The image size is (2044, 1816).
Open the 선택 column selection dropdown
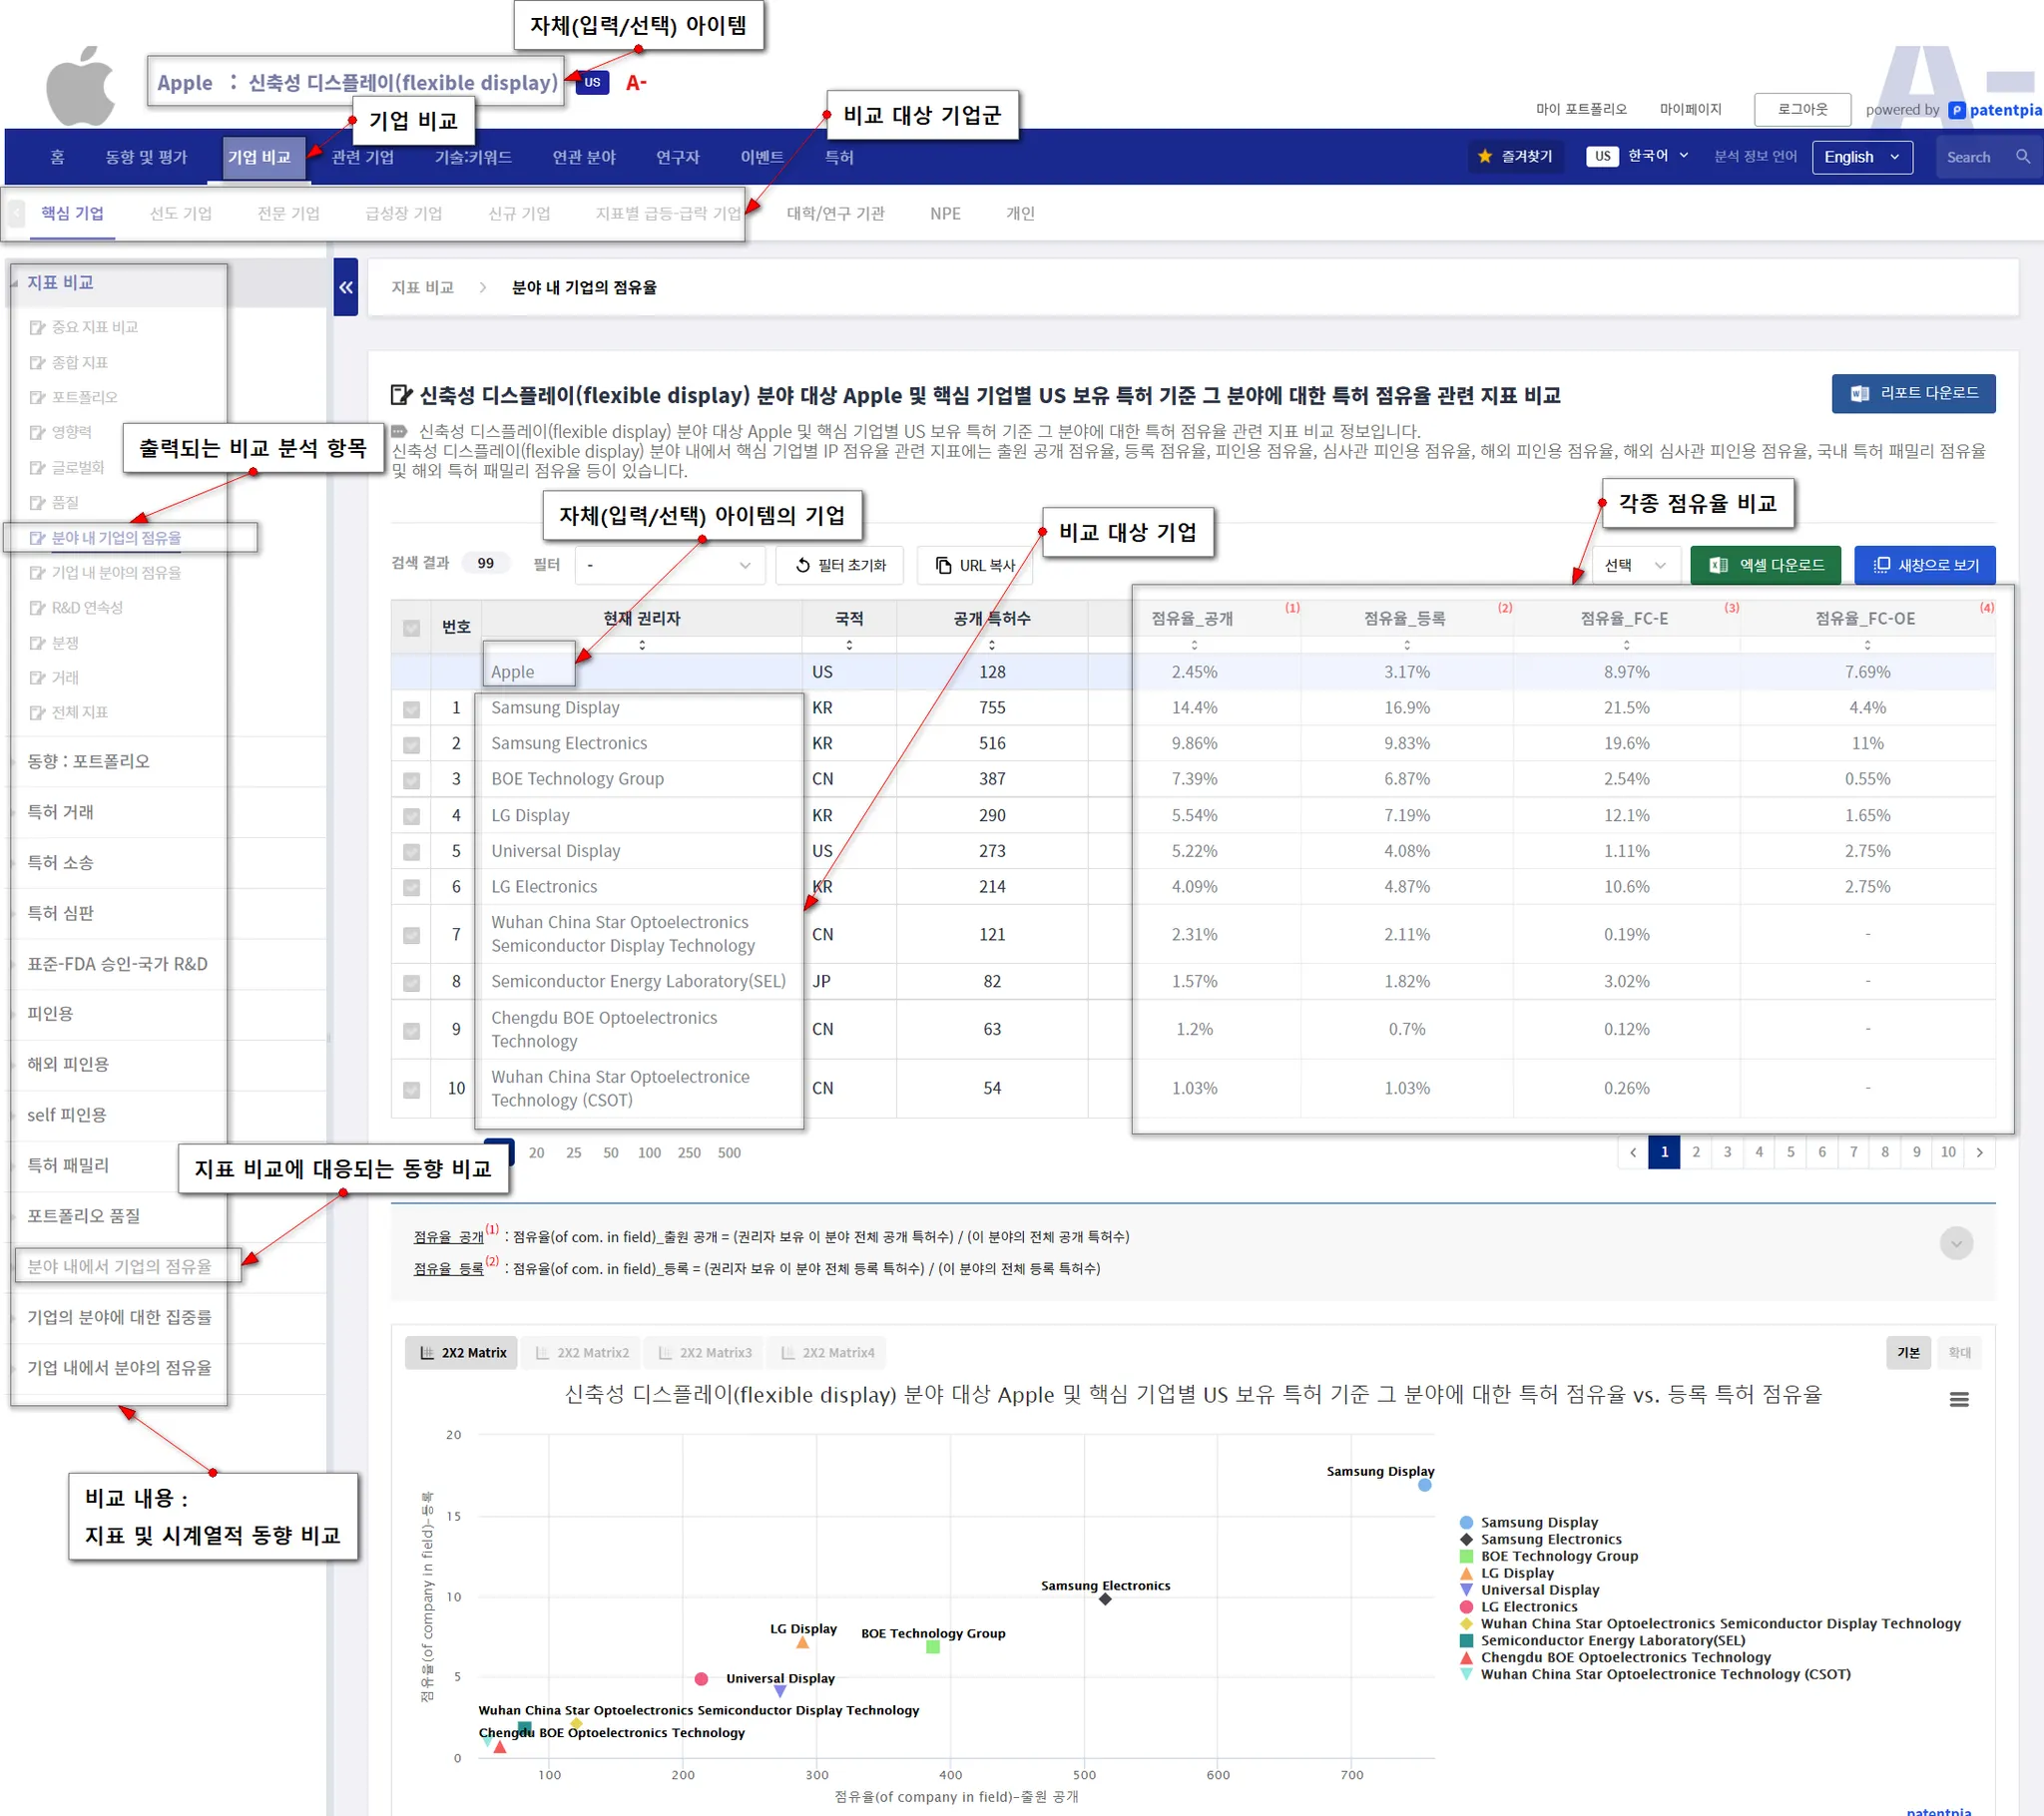point(1634,565)
